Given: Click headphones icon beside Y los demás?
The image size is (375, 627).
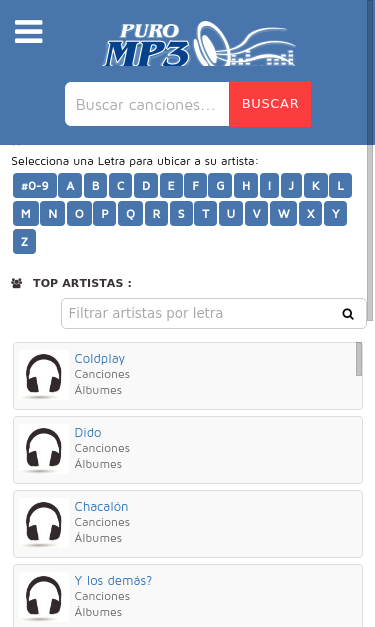Looking at the screenshot, I should coord(44,597).
